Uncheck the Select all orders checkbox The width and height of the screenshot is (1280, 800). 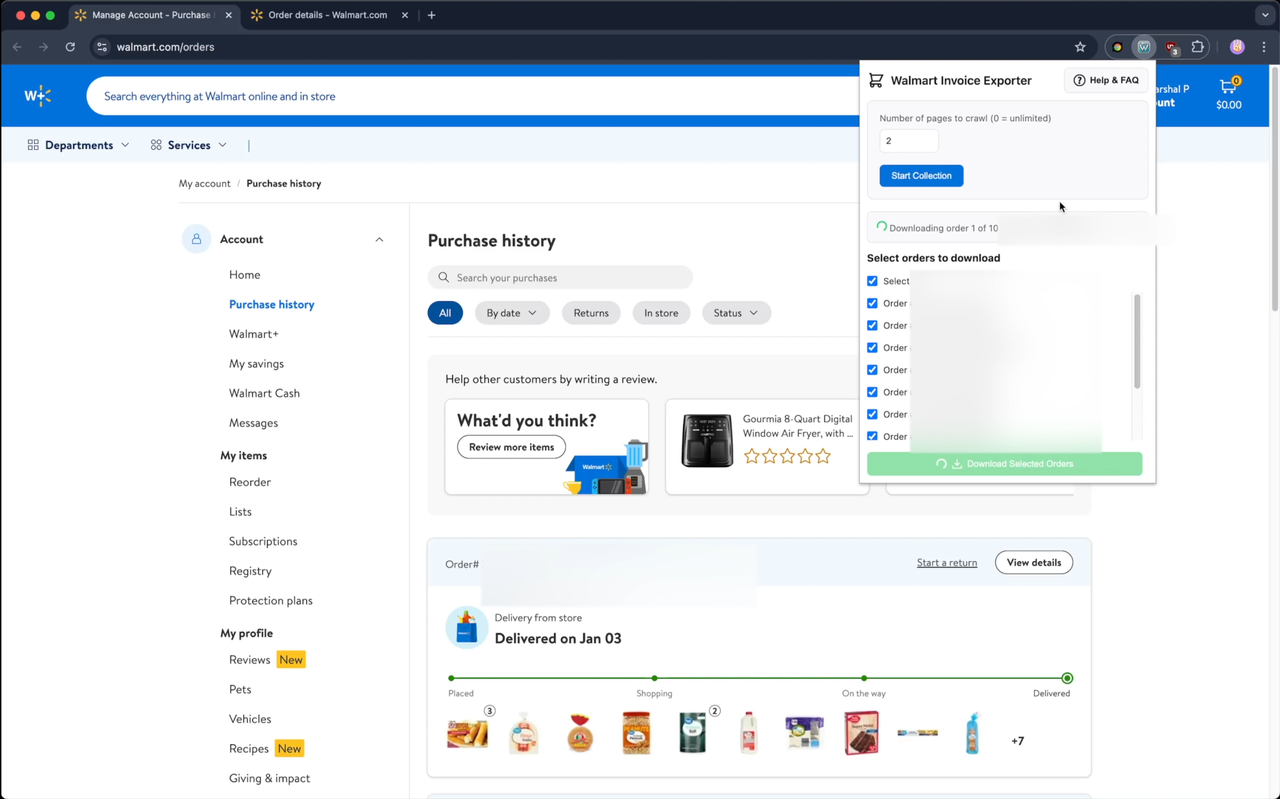pyautogui.click(x=872, y=281)
